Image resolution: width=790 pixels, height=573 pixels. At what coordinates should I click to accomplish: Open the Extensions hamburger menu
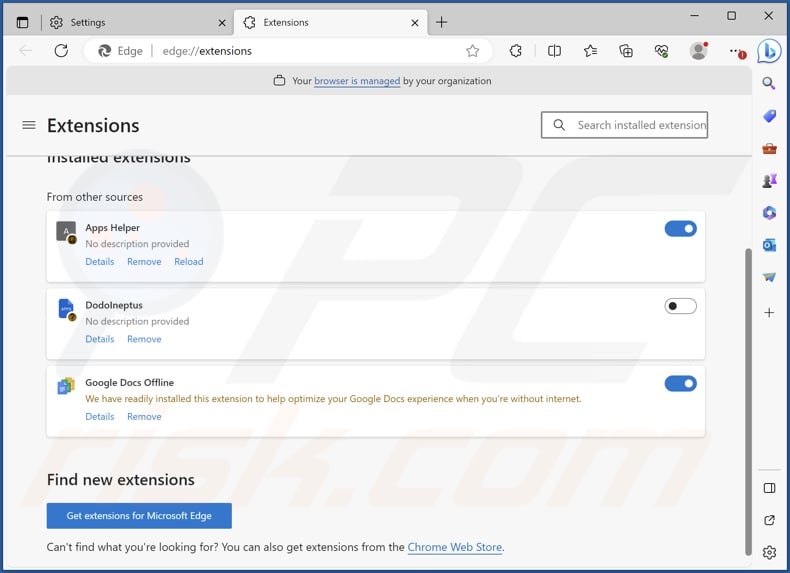29,125
